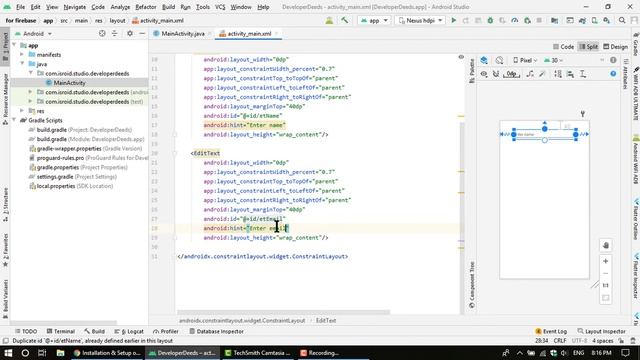Open the Database Inspector tool window
The image size is (640, 360).
point(216,331)
